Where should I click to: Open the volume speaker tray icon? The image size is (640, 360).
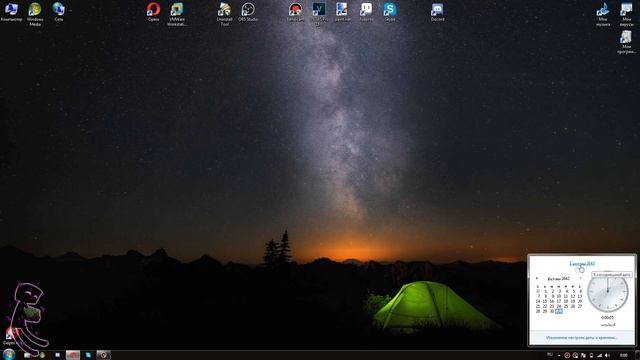click(x=607, y=356)
